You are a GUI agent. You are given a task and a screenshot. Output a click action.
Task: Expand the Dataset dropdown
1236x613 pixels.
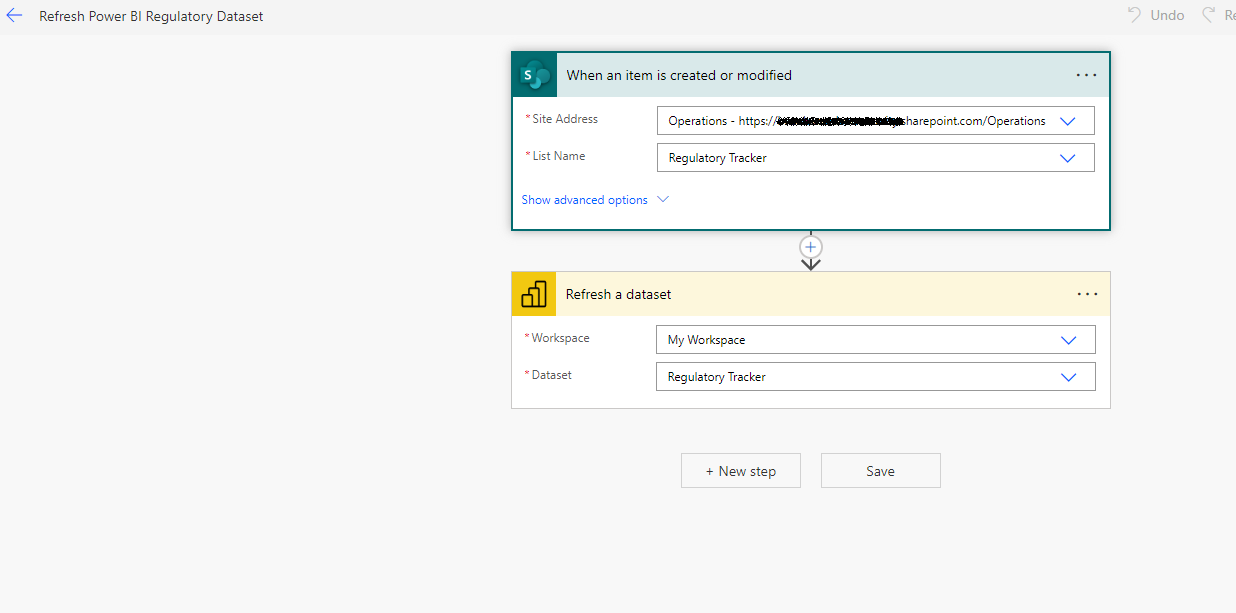click(1068, 377)
